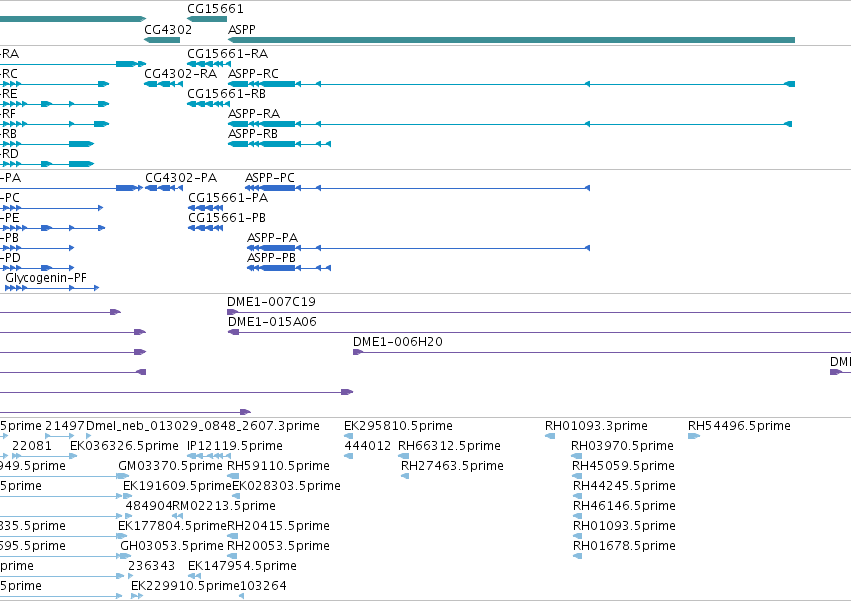Select the ASPP-PC protein label
Image resolution: width=851 pixels, height=601 pixels.
[270, 178]
